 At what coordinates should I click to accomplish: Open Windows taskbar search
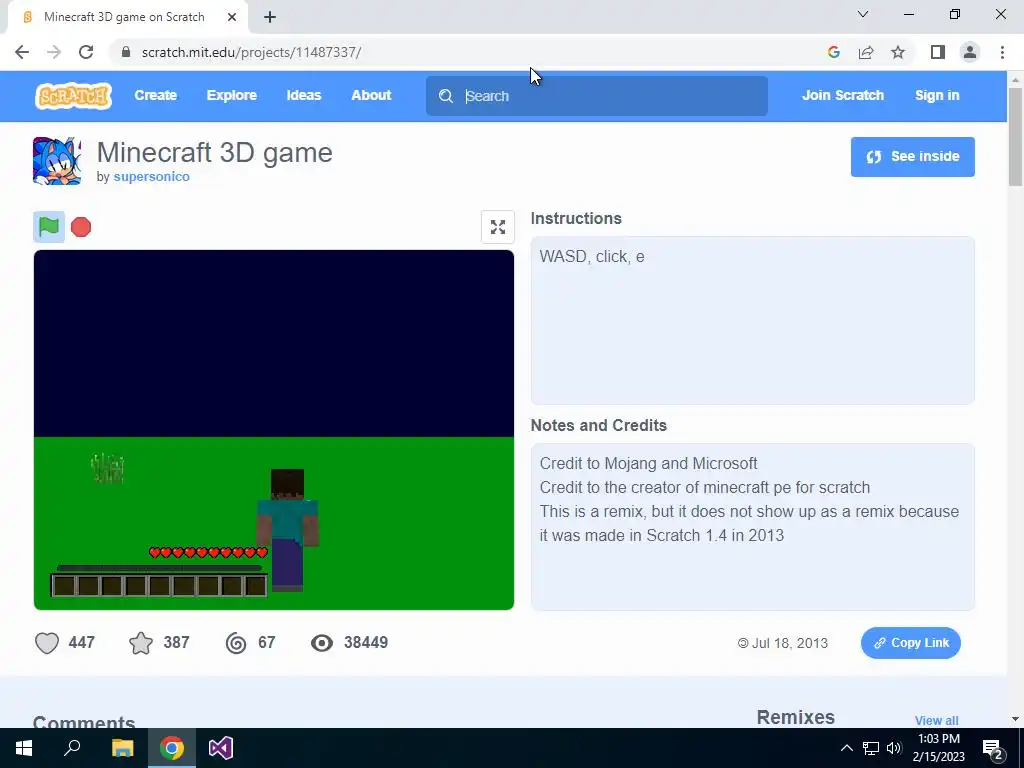[72, 748]
